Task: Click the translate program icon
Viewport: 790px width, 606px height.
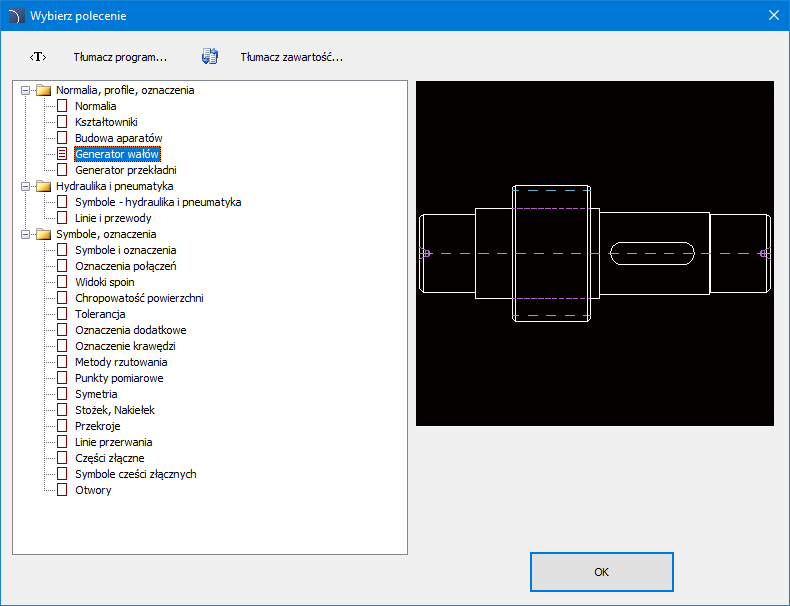Action: coord(38,57)
